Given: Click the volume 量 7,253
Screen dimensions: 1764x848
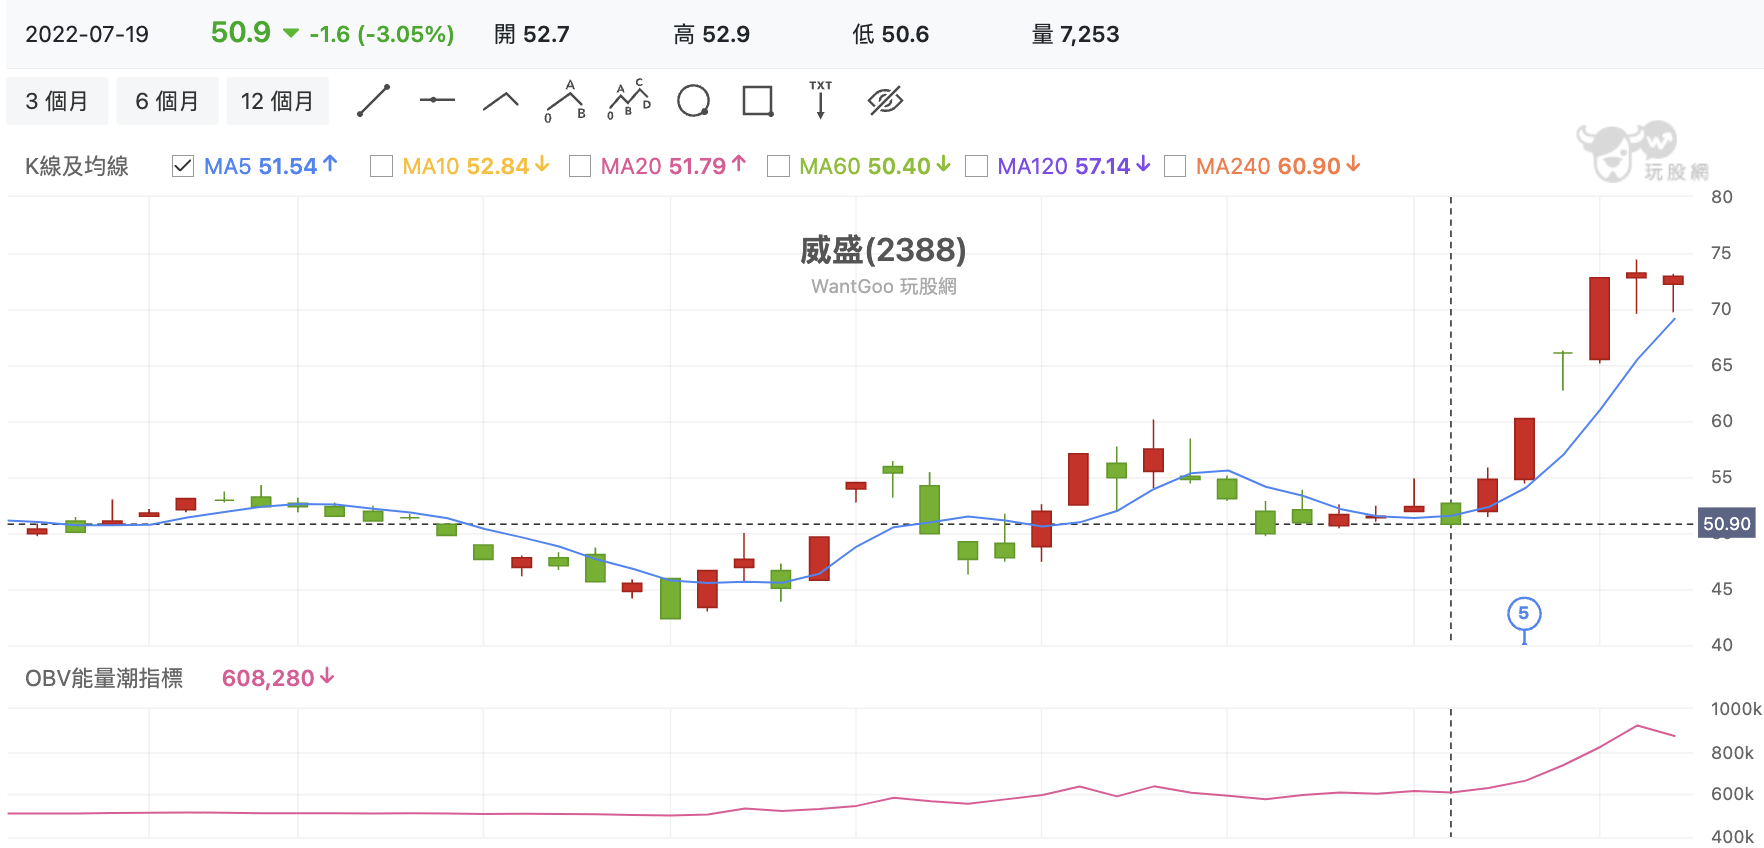Looking at the screenshot, I should tap(1076, 34).
